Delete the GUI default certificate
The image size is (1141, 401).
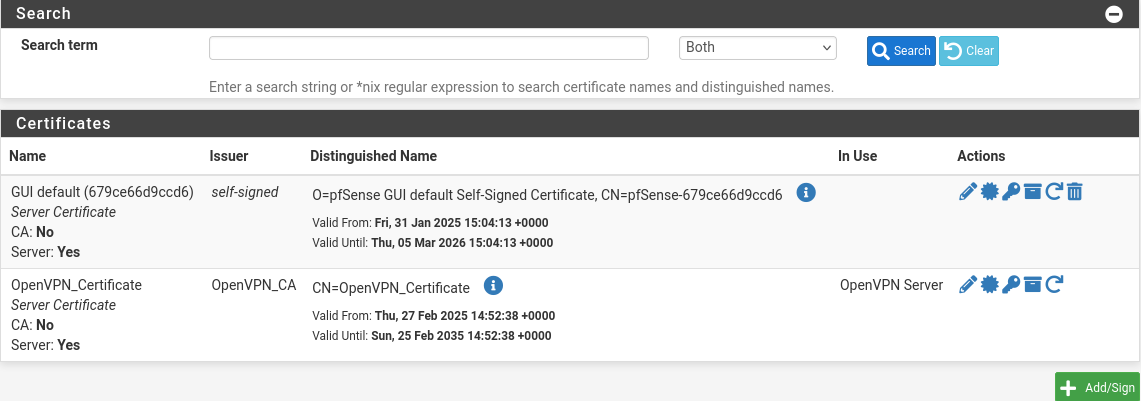point(1074,192)
